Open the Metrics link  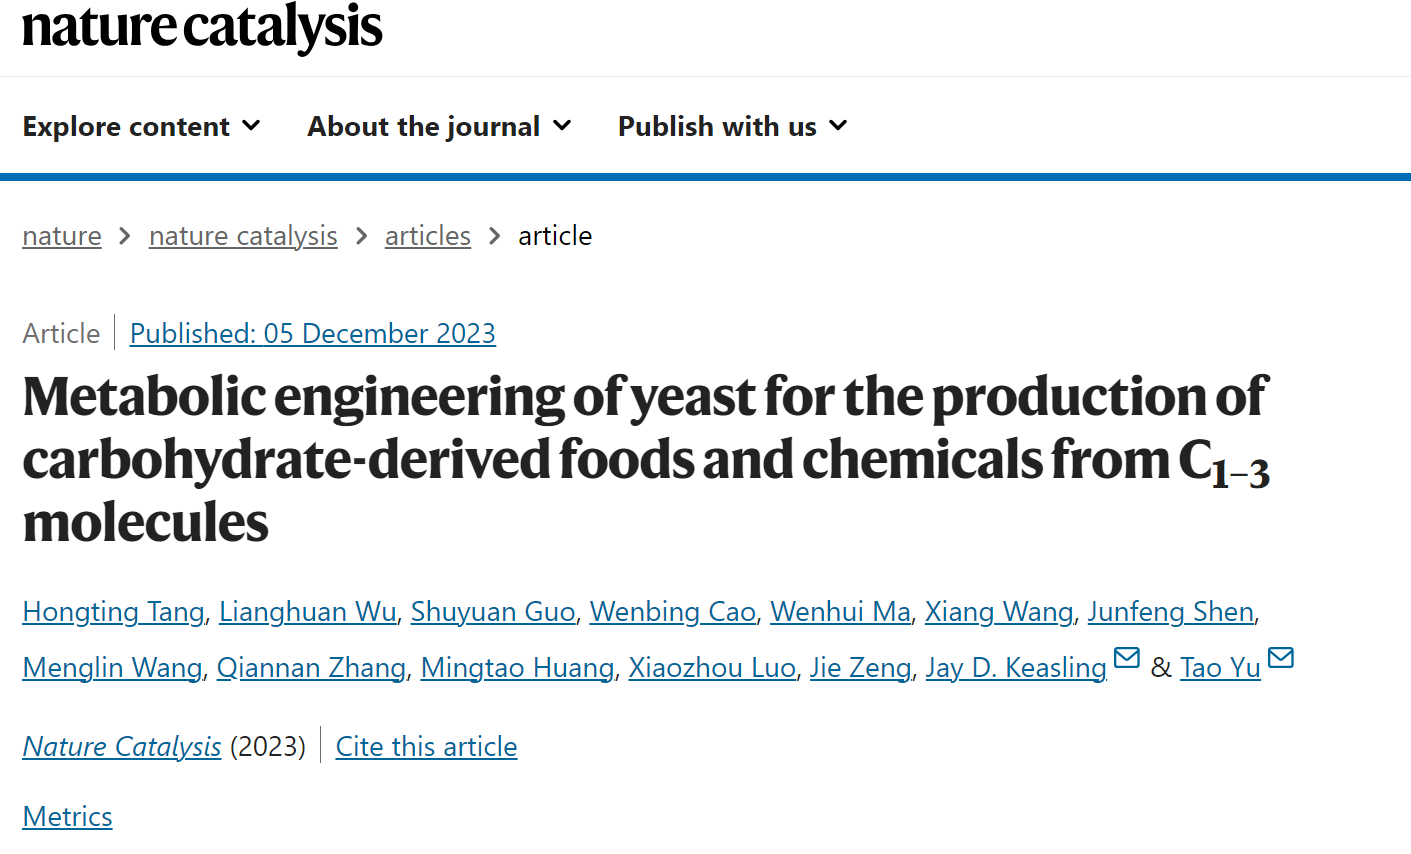tap(67, 817)
